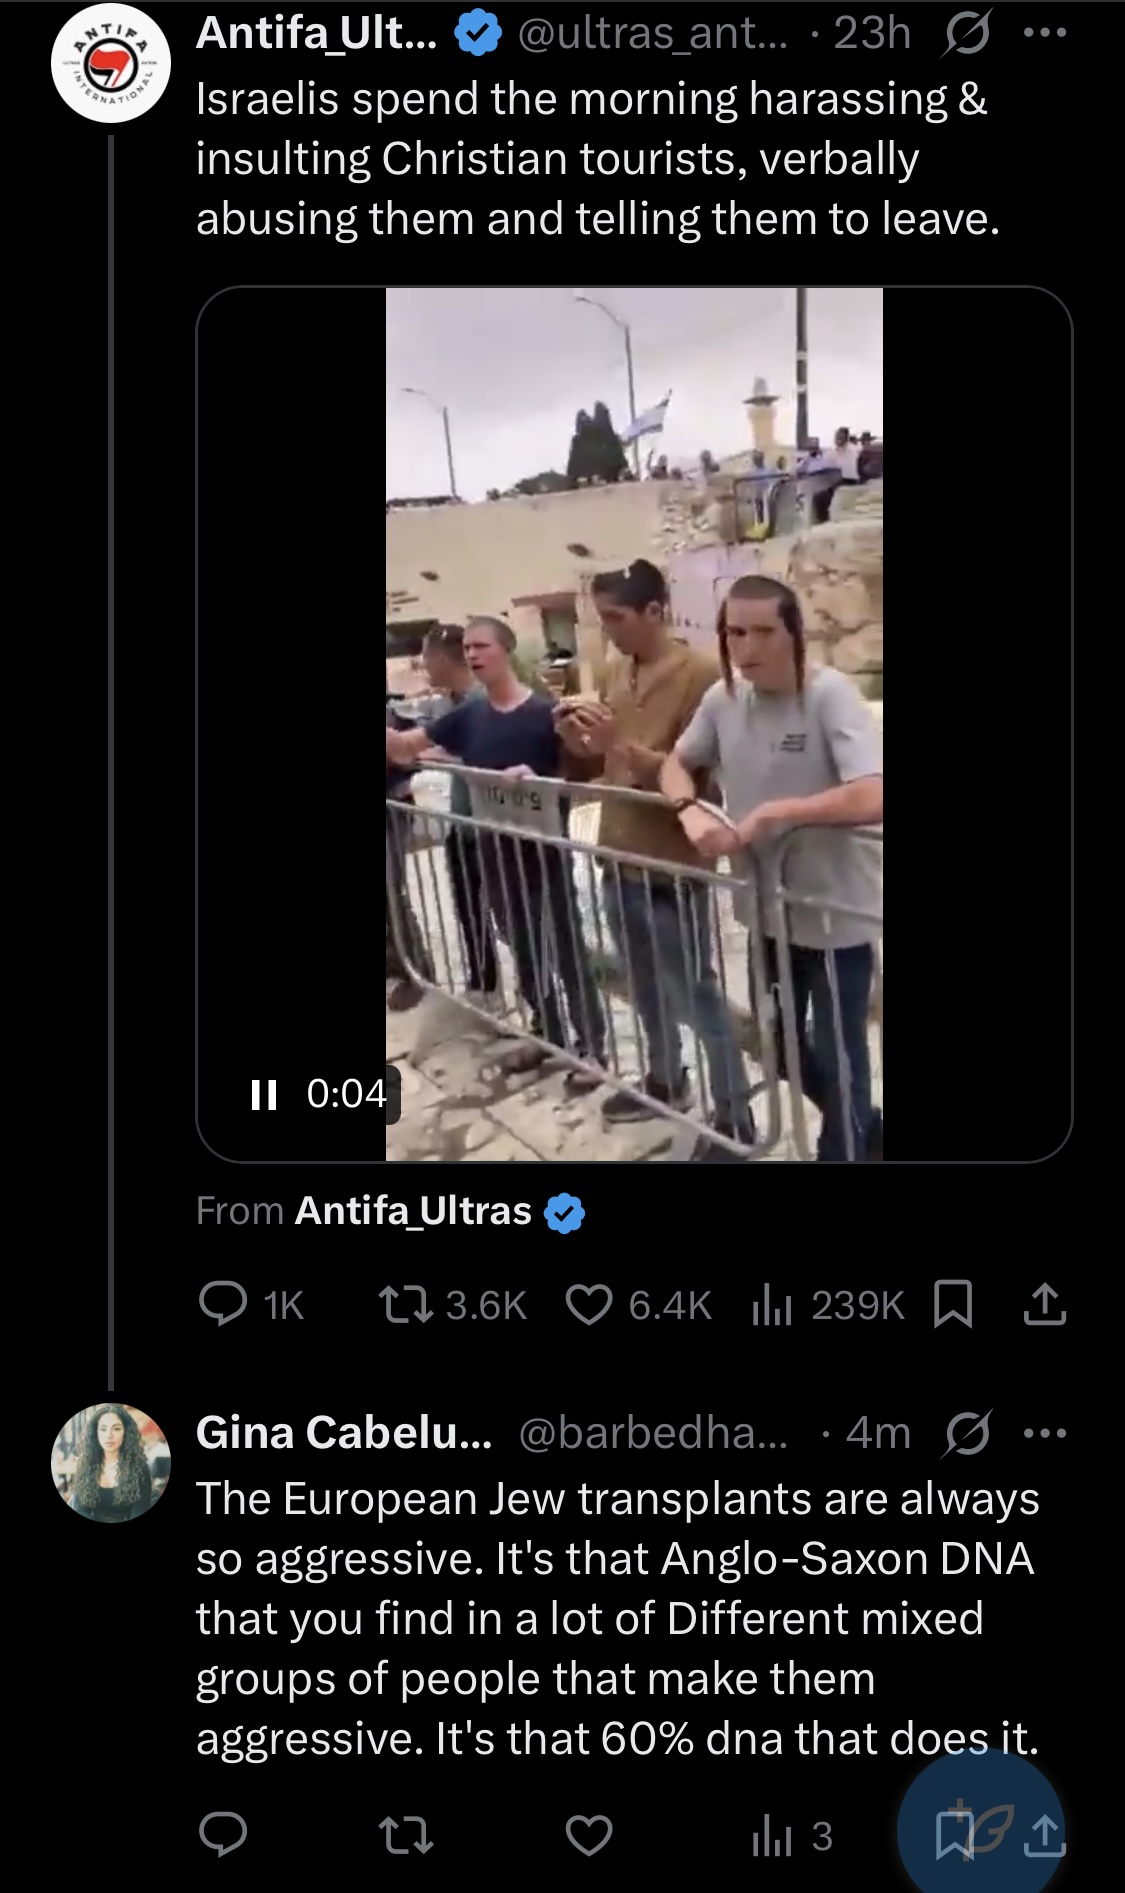Pause the playing video
This screenshot has height=1893, width=1125.
coord(264,1094)
